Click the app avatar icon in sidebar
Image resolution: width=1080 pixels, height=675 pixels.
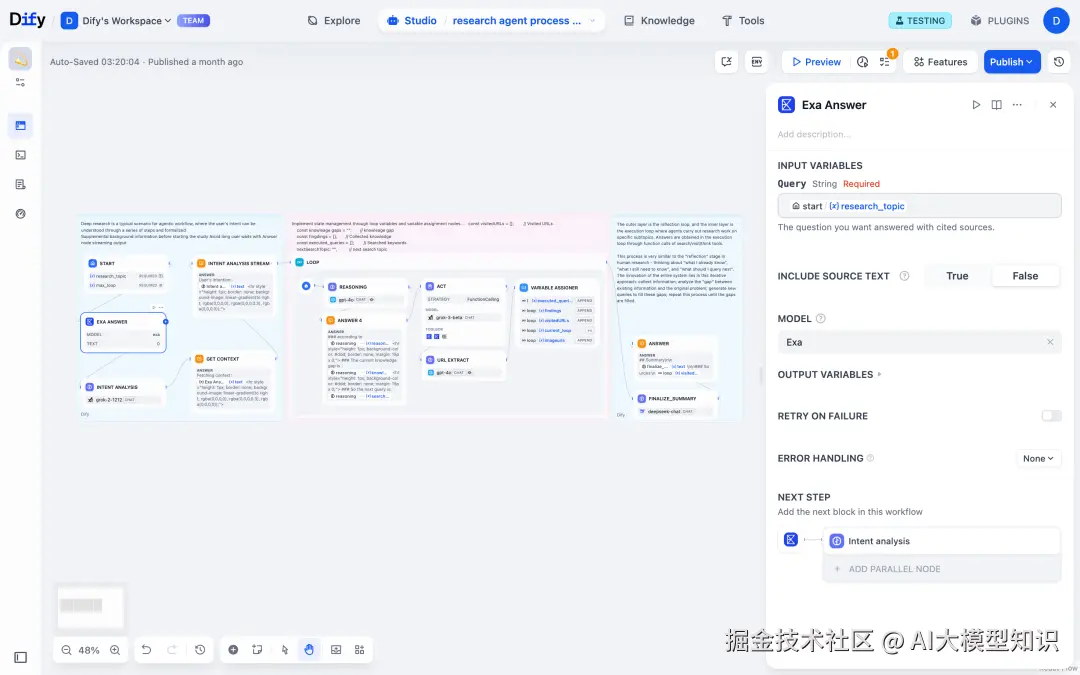pyautogui.click(x=21, y=59)
